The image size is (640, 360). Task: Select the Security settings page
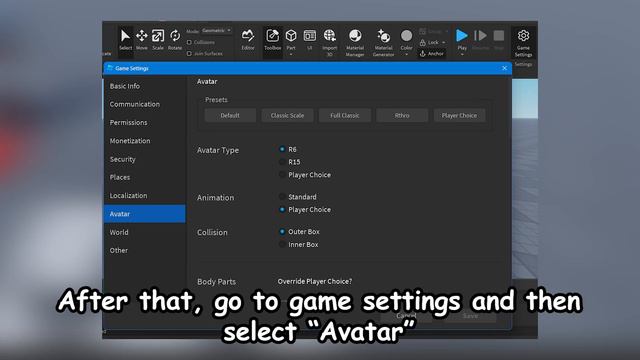coord(144,159)
